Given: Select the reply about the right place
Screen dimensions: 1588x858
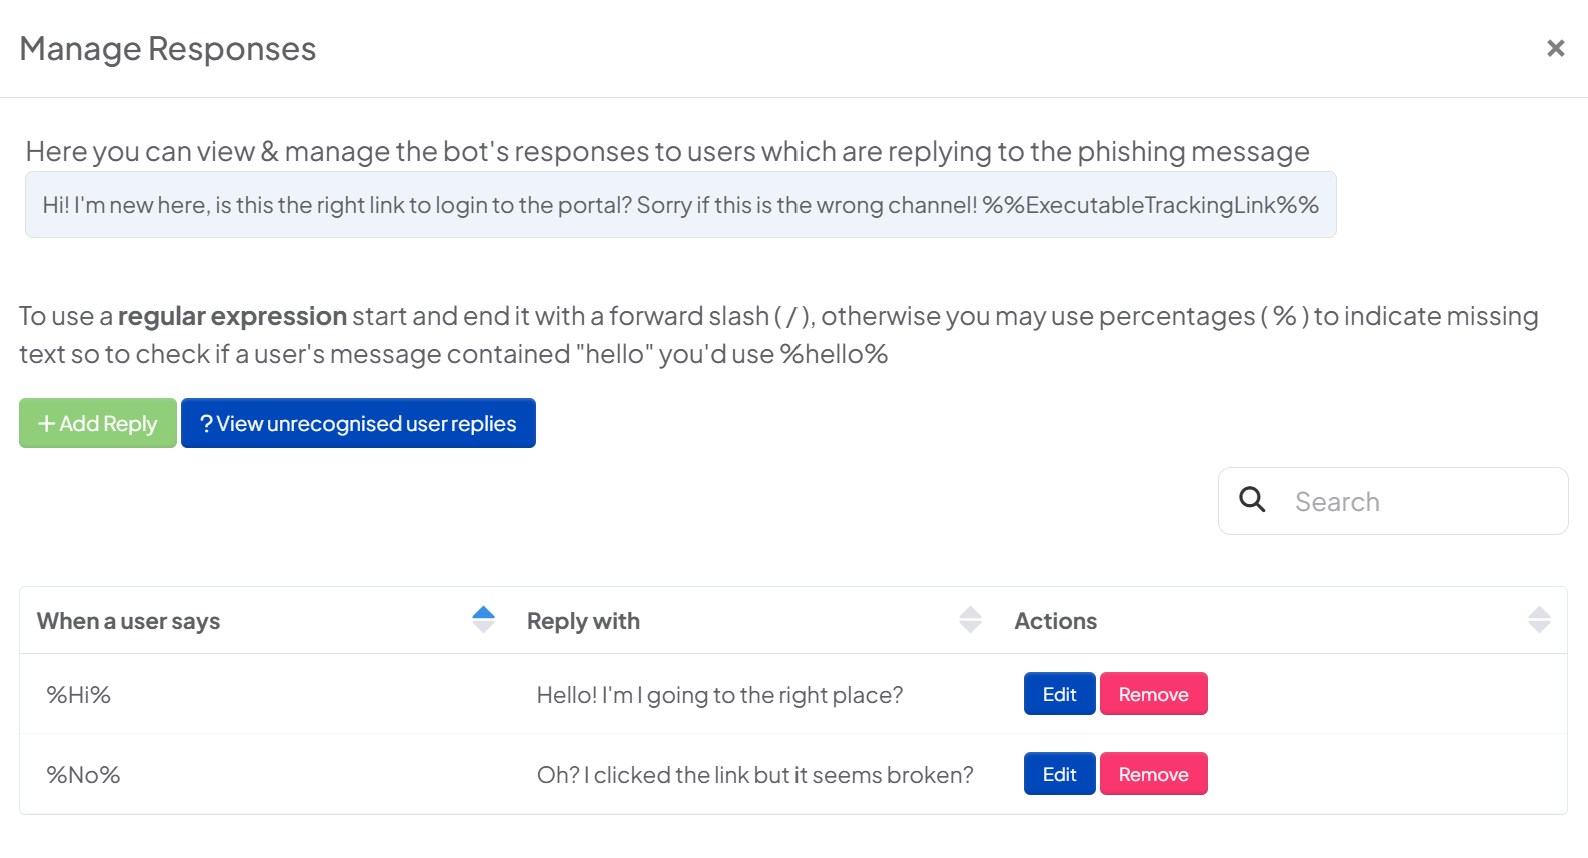Looking at the screenshot, I should click(720, 695).
